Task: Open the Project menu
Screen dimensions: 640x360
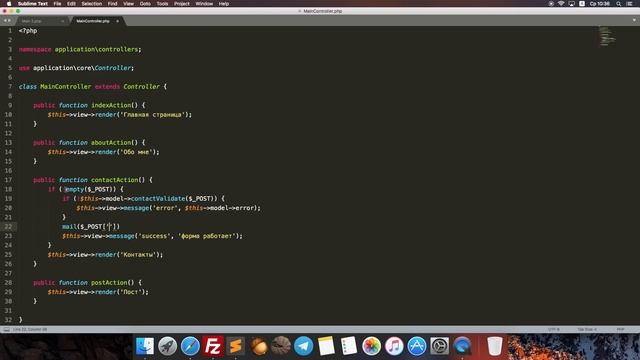Action: [182, 4]
